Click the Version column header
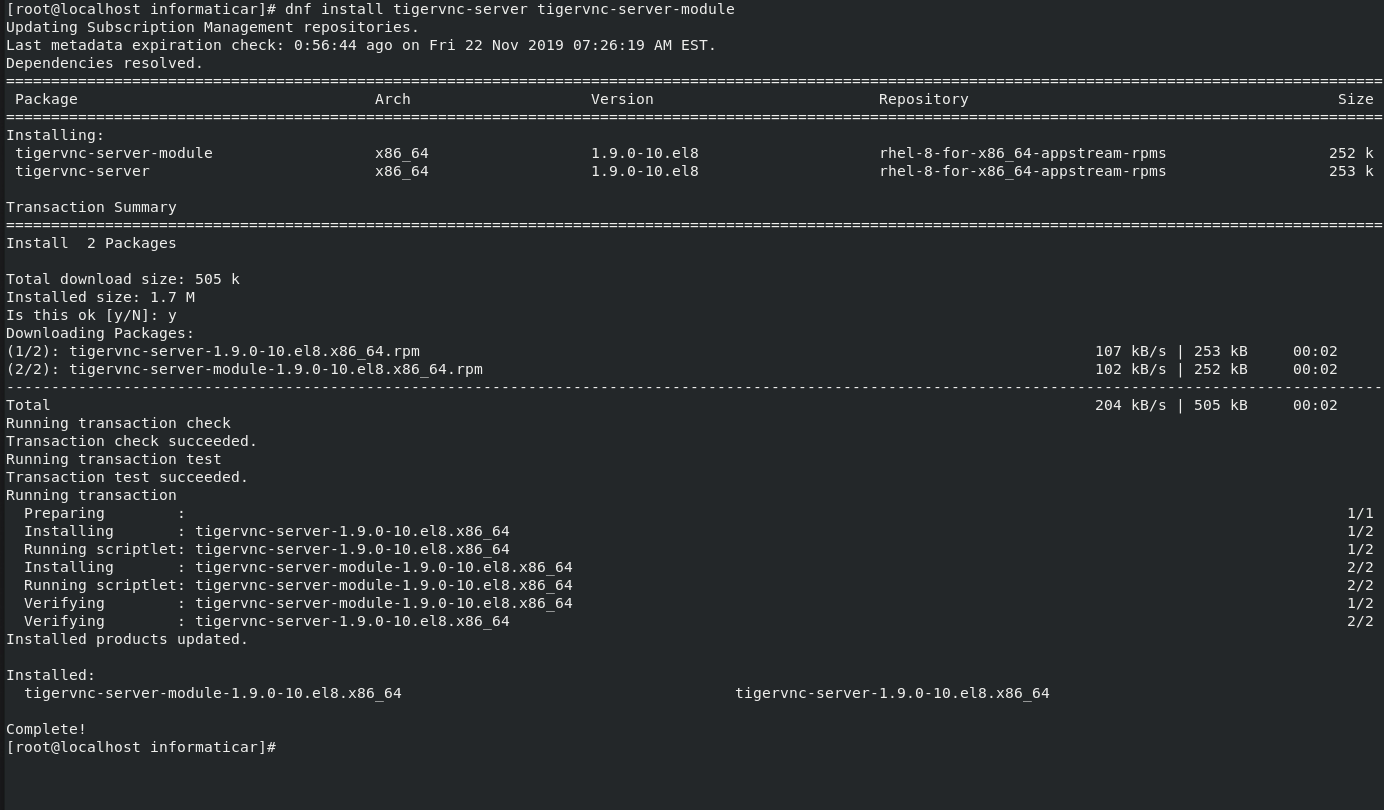 click(x=622, y=99)
